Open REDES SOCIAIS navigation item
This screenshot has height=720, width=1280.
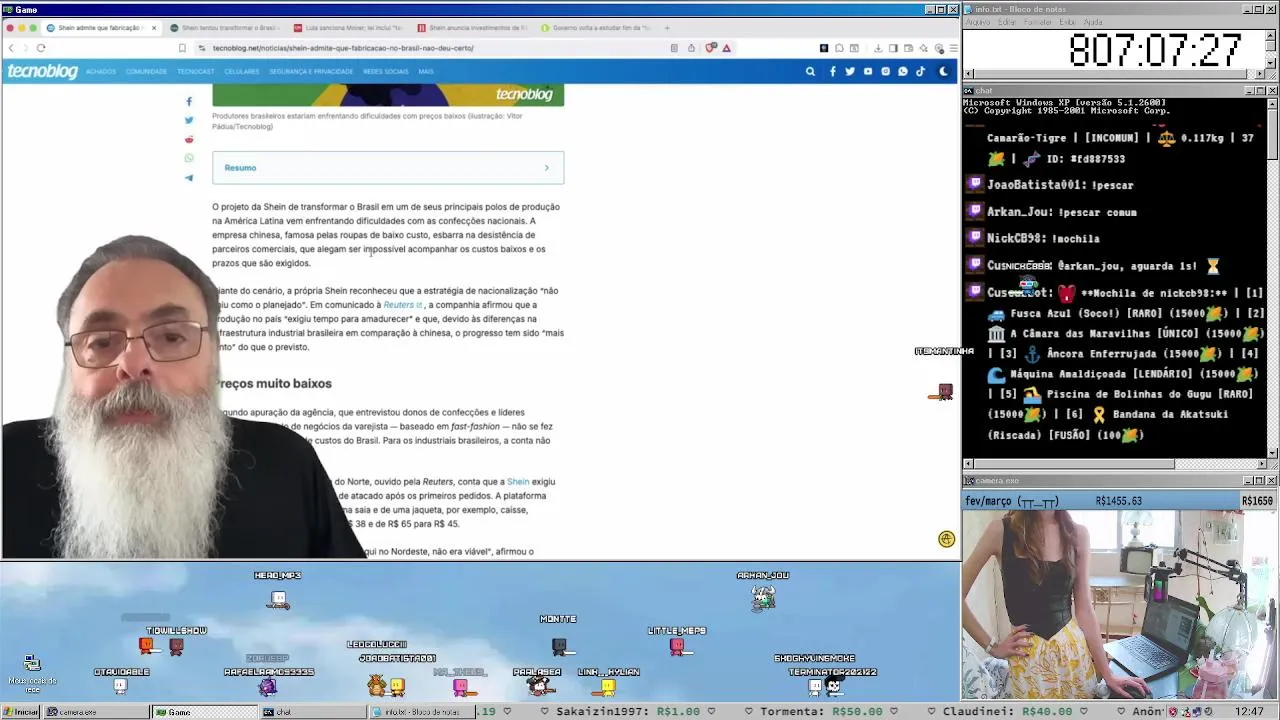tap(386, 72)
